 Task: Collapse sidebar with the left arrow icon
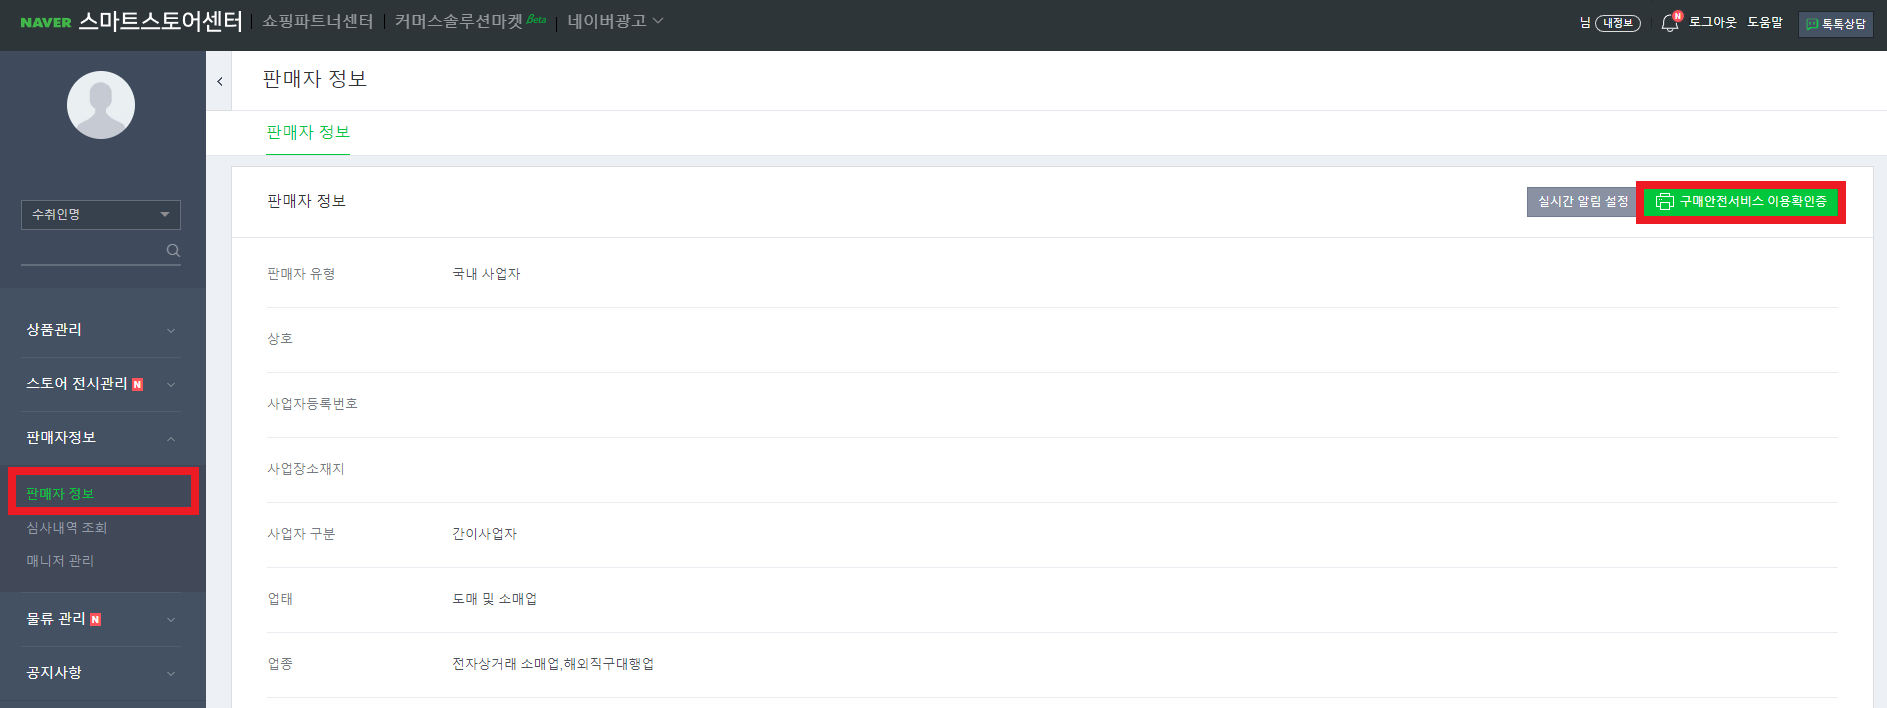pyautogui.click(x=219, y=81)
